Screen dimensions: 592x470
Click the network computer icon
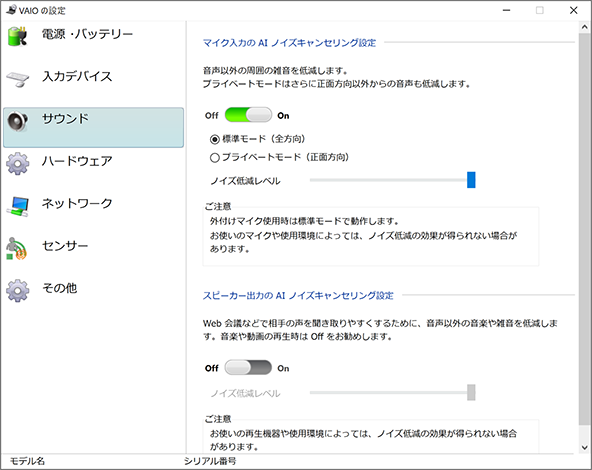(18, 206)
